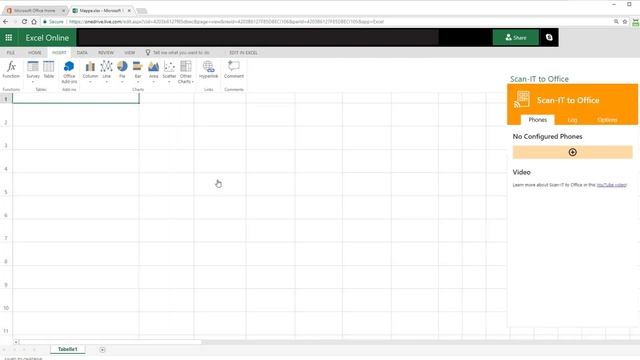Open the Skype icon in header
Screen dimensions: 640x360
[549, 38]
